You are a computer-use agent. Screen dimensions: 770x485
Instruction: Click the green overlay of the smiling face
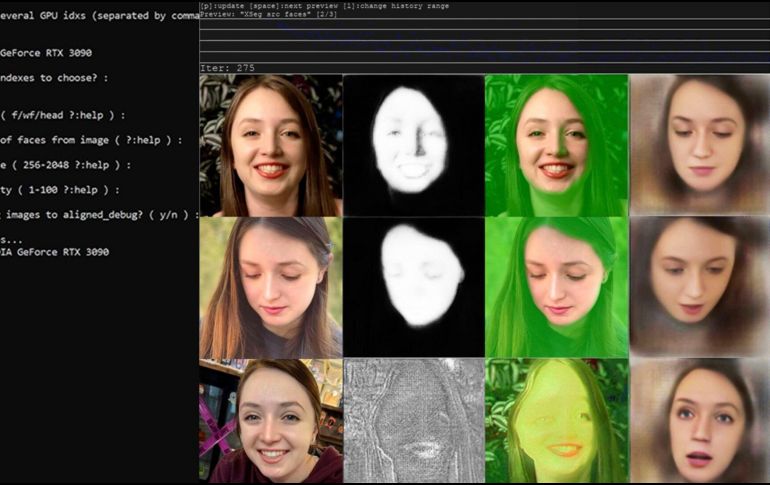556,145
